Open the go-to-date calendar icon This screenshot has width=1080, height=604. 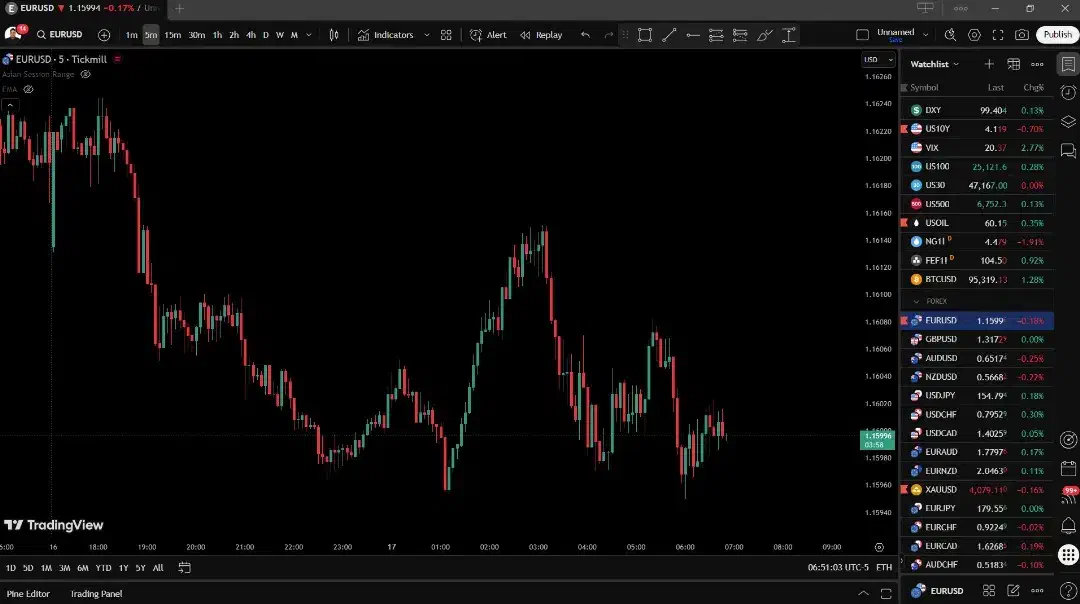pos(185,568)
